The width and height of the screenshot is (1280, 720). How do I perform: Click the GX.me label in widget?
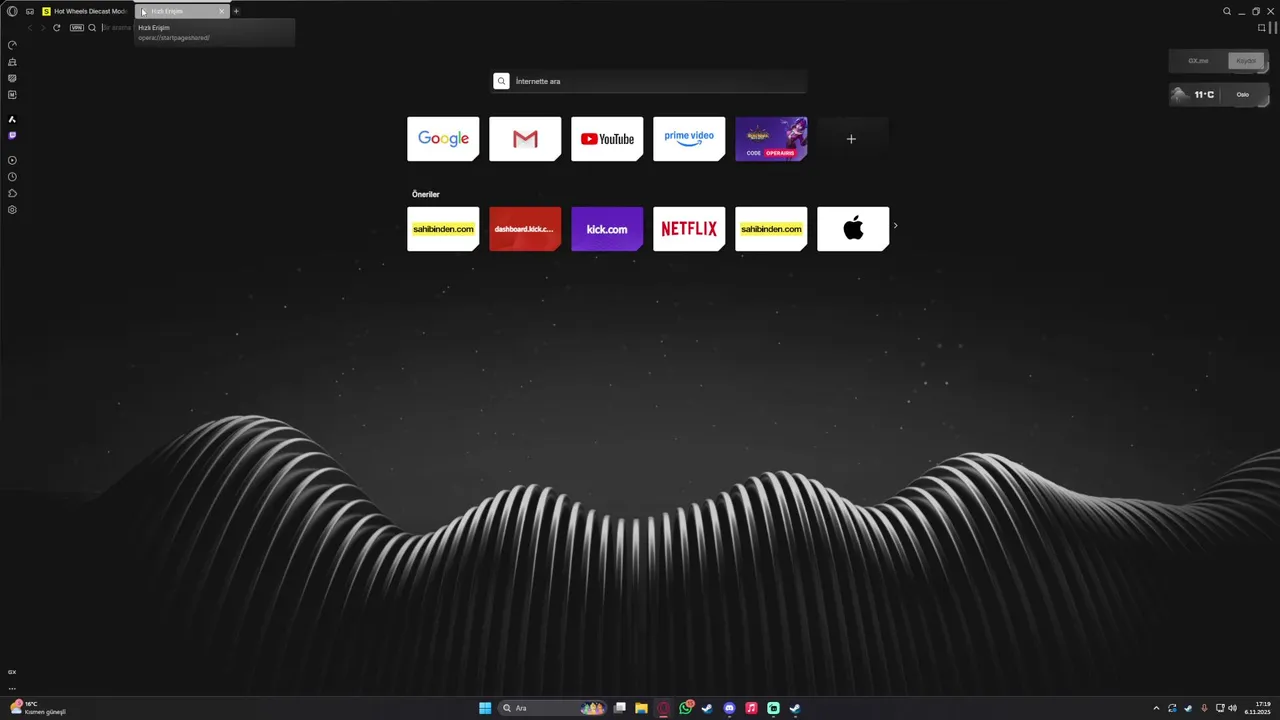1198,61
